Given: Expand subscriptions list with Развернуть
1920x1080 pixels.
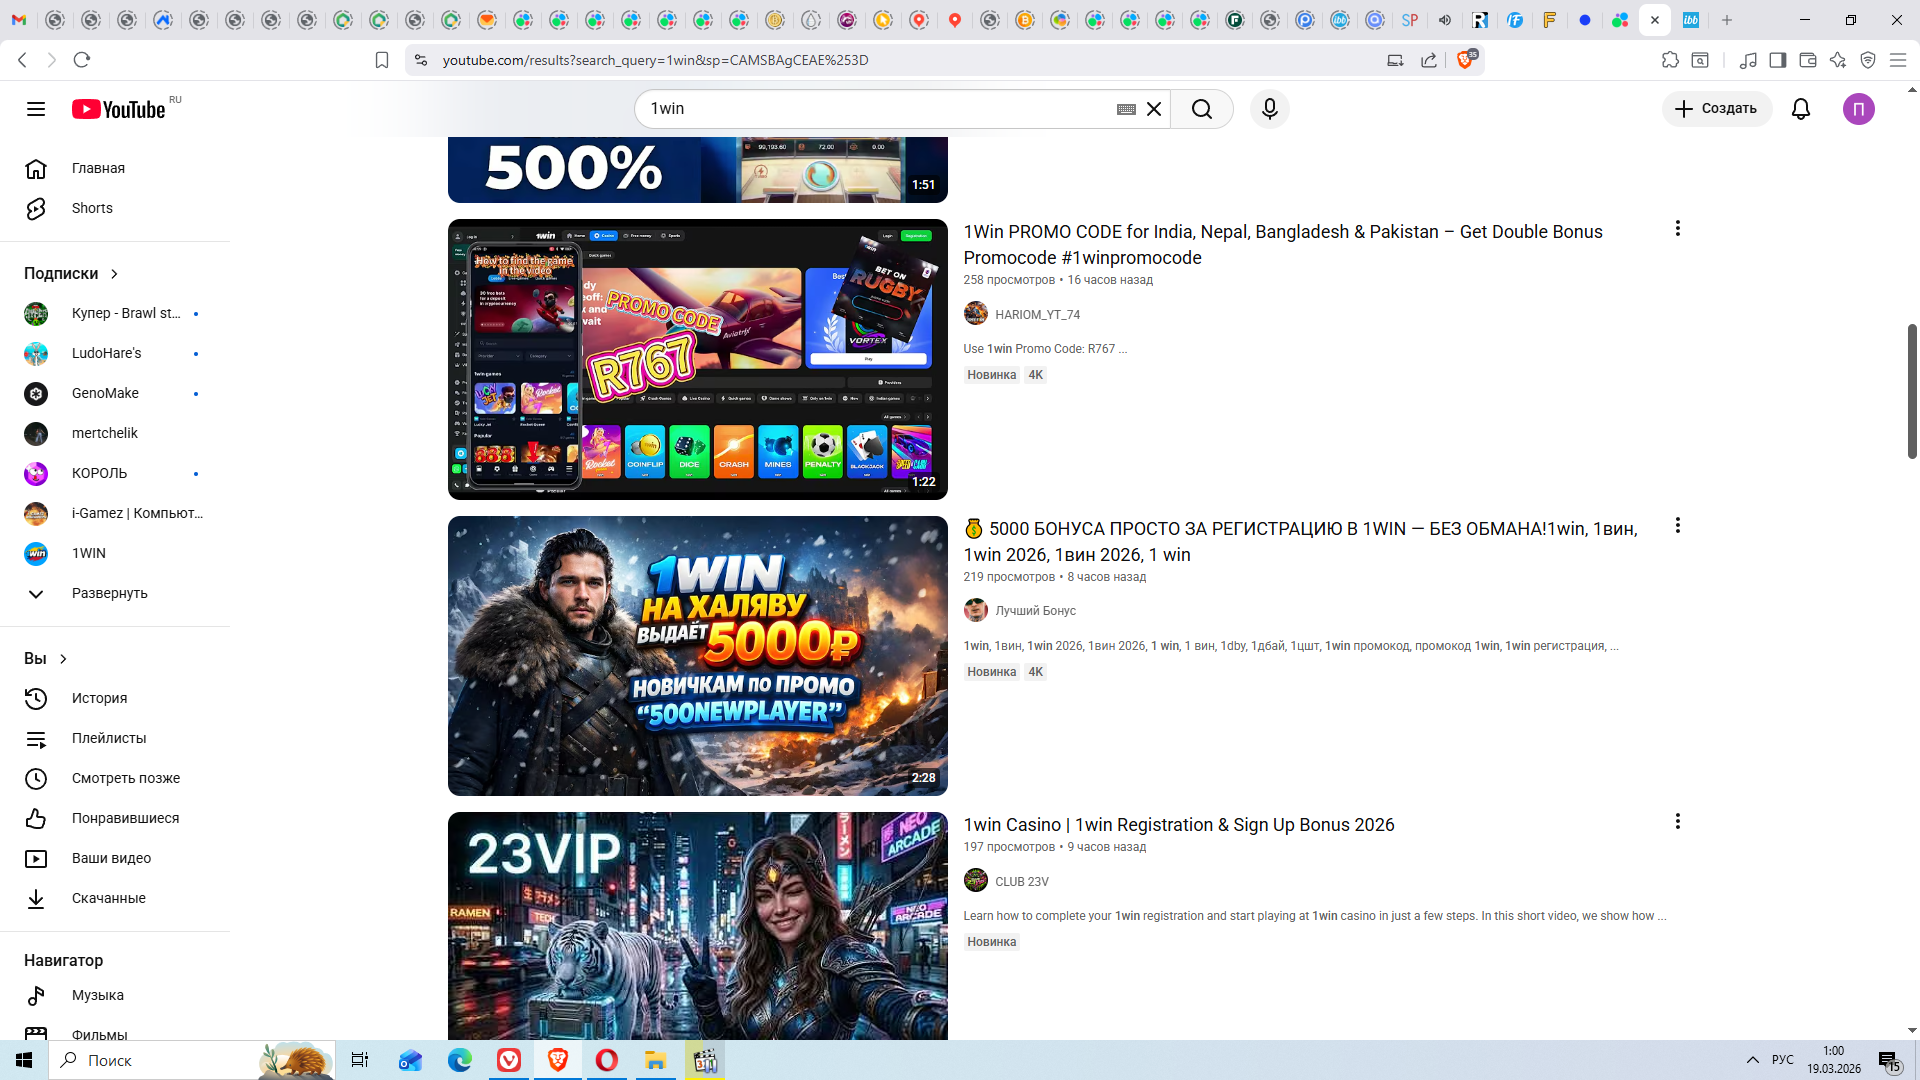Looking at the screenshot, I should pyautogui.click(x=109, y=593).
